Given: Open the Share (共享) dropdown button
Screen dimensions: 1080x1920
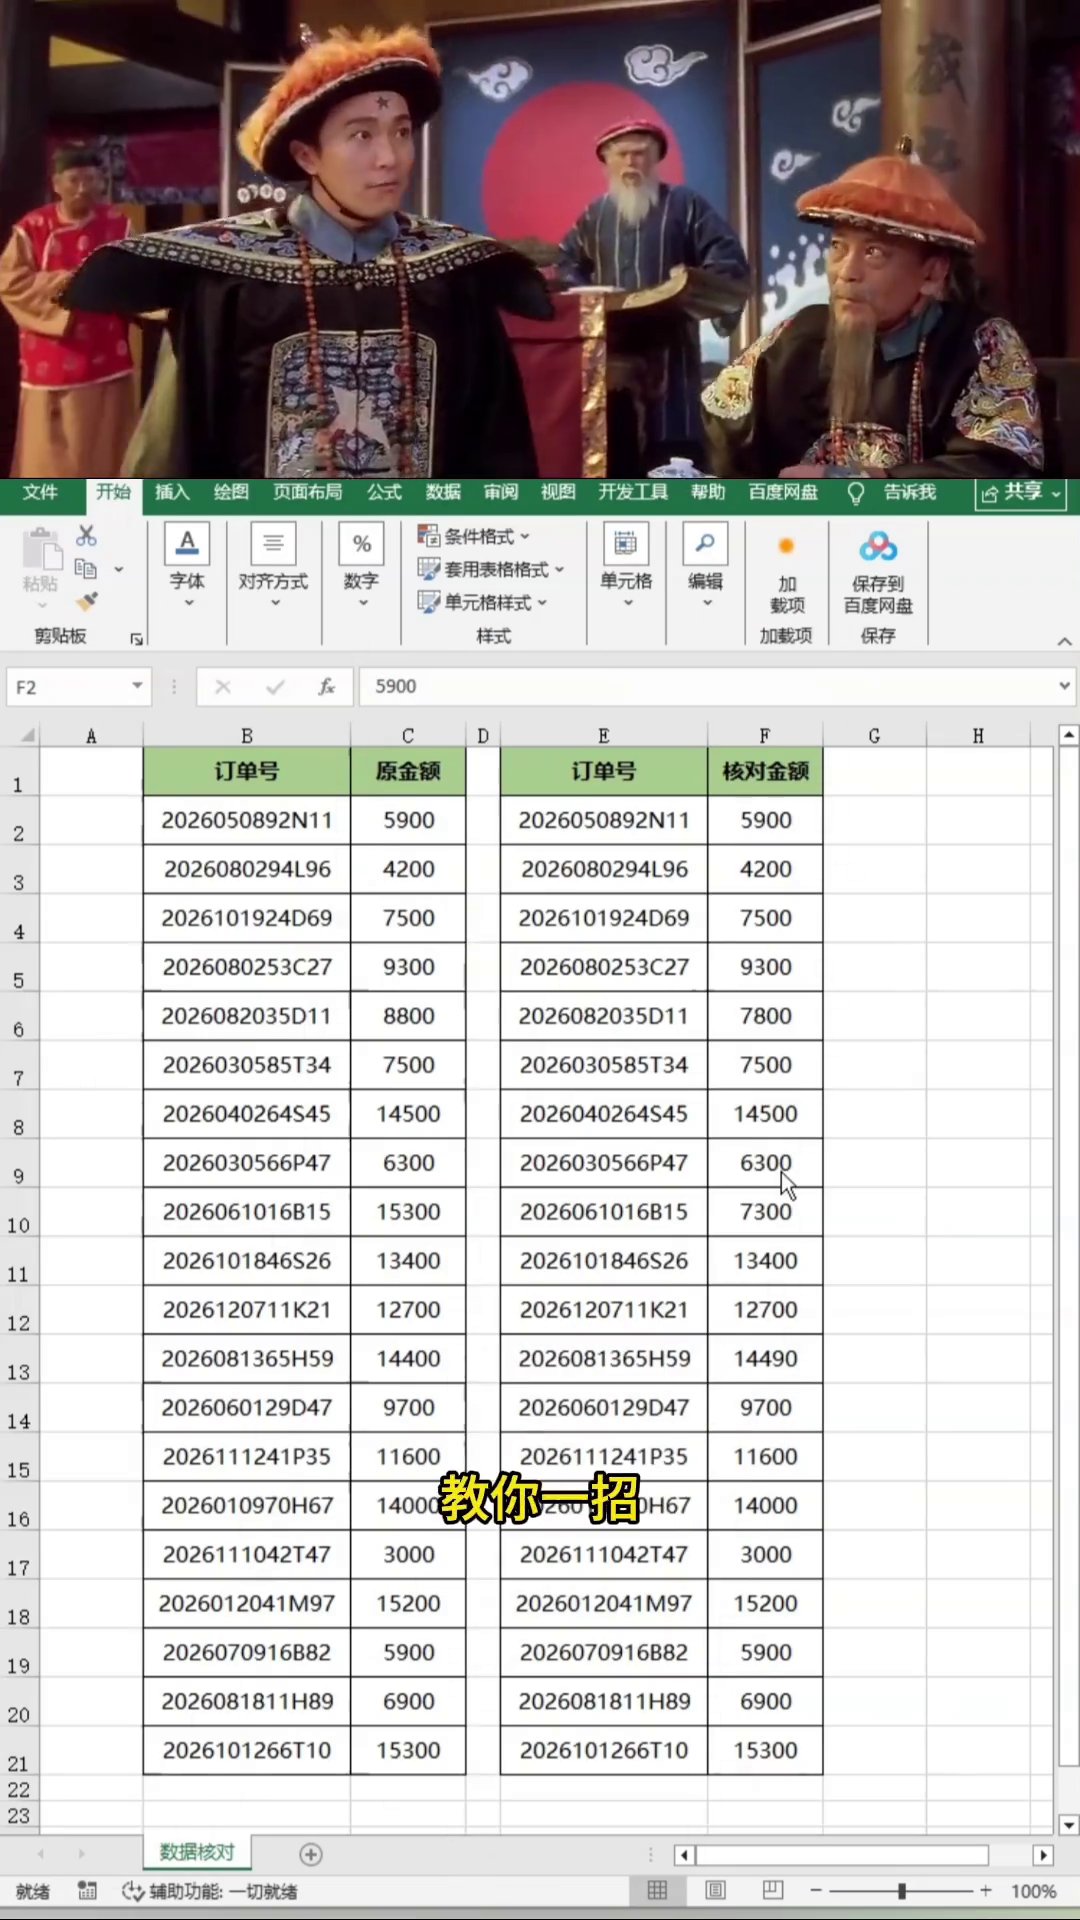Looking at the screenshot, I should (1020, 492).
